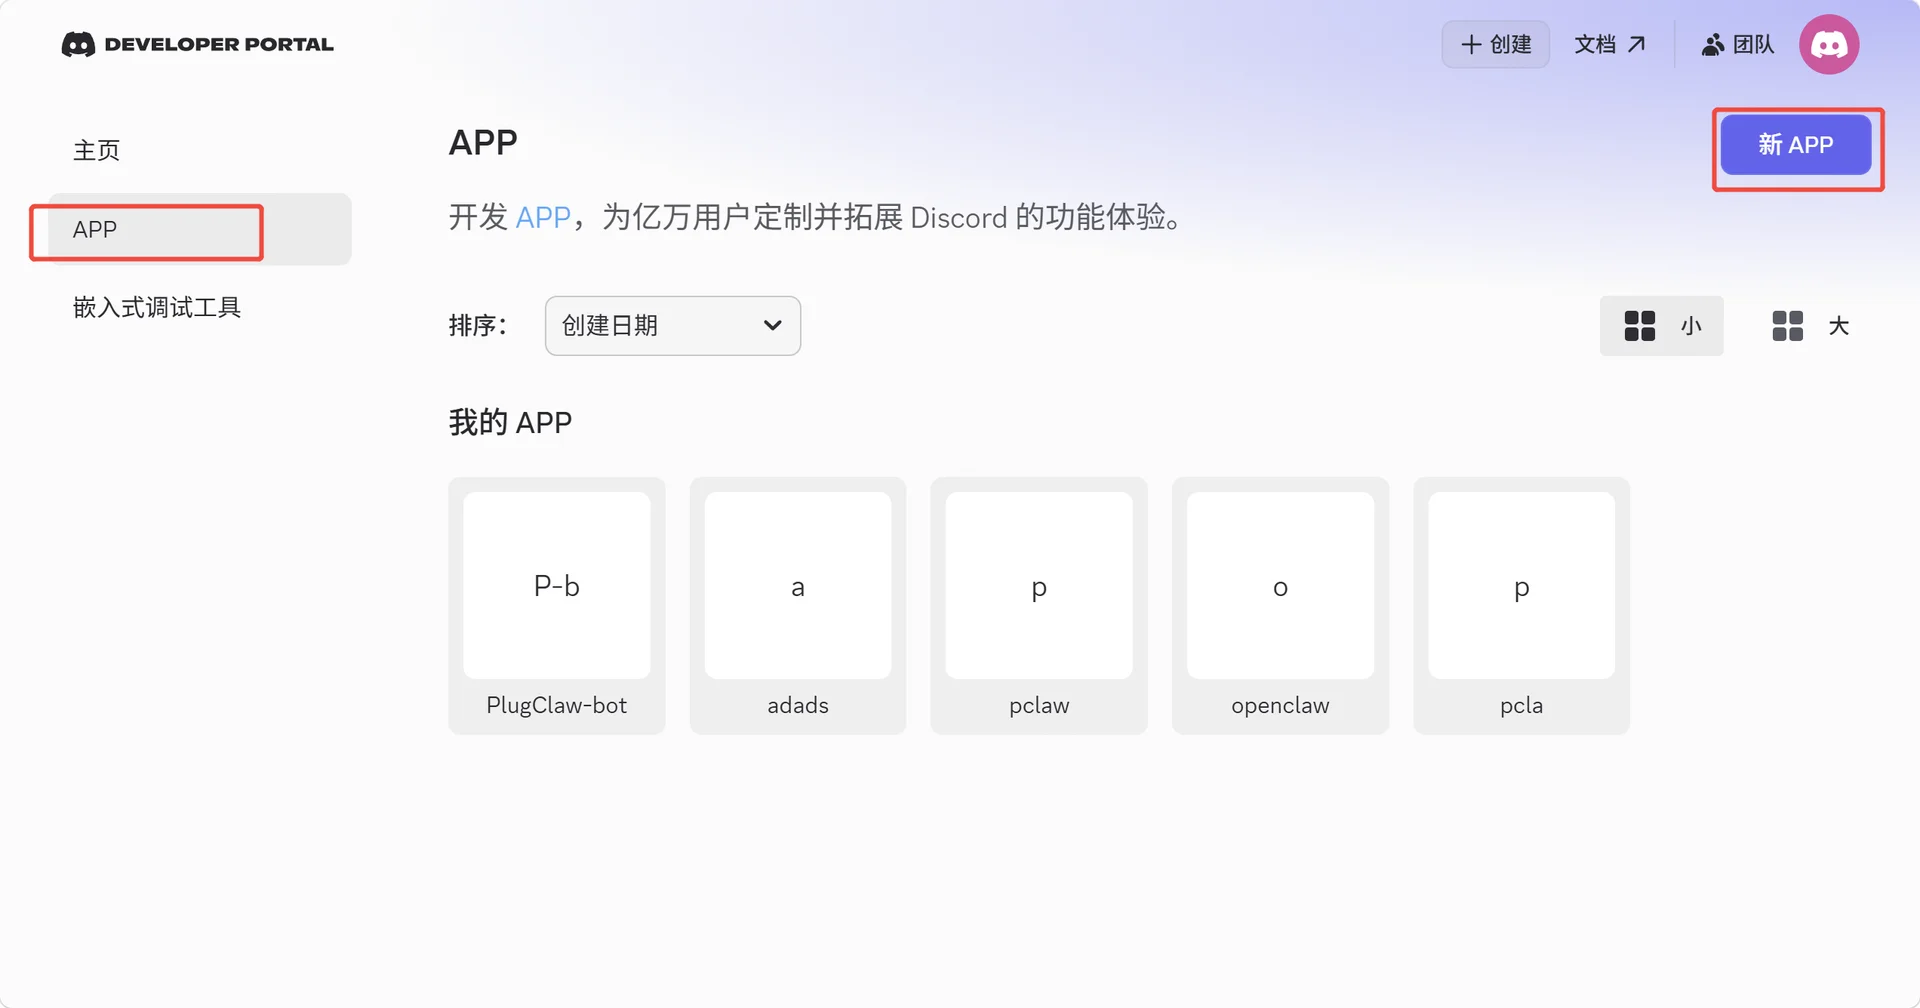
Task: Create a new app with 新 APP
Action: click(x=1796, y=145)
